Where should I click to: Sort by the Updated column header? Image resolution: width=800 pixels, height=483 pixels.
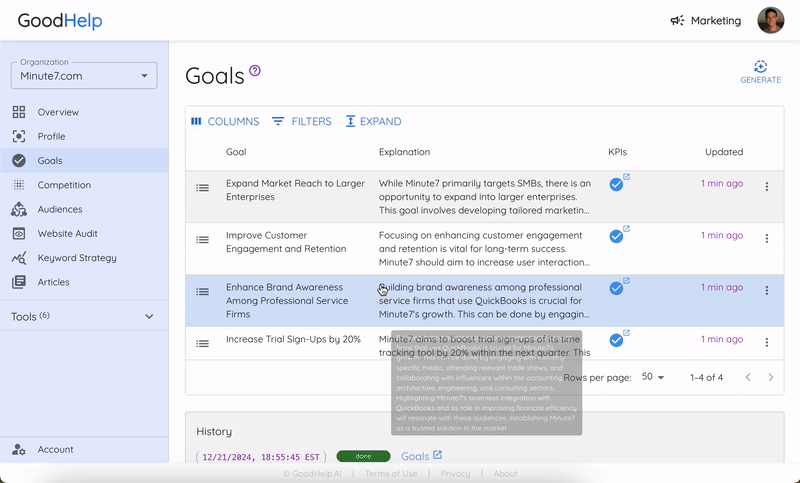pyautogui.click(x=724, y=152)
